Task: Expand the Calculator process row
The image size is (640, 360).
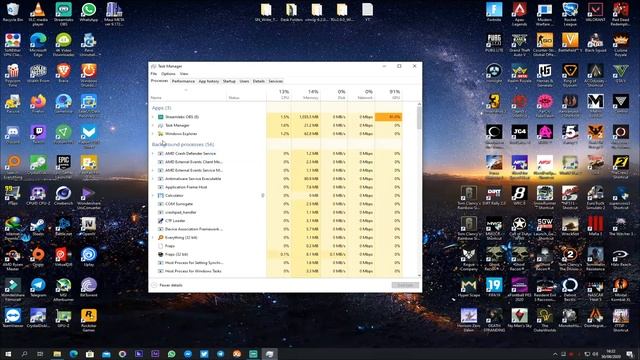Action: point(153,196)
